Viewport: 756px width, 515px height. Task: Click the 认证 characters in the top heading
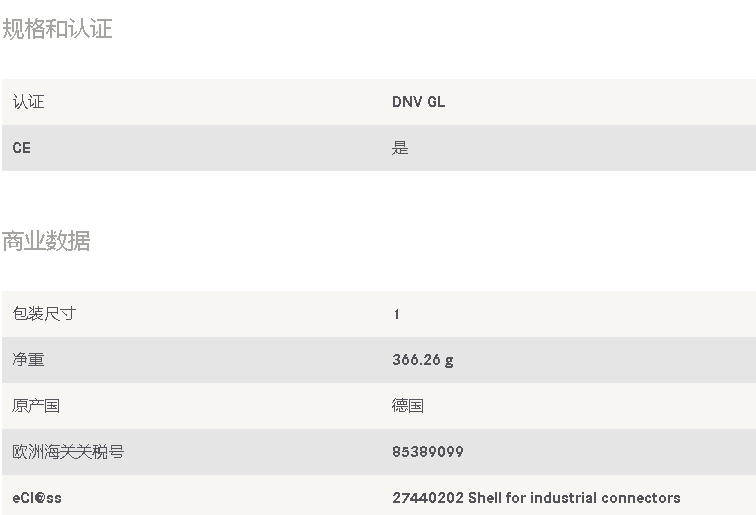pyautogui.click(x=90, y=28)
